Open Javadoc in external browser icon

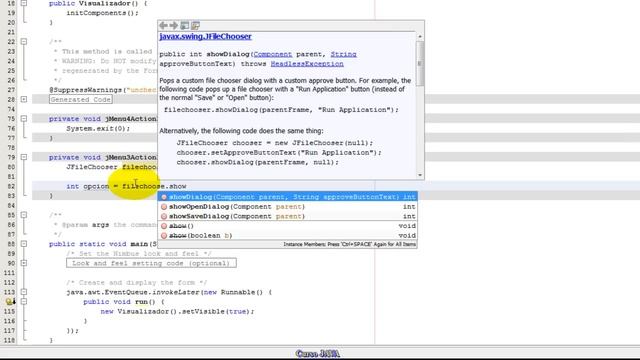click(x=185, y=25)
